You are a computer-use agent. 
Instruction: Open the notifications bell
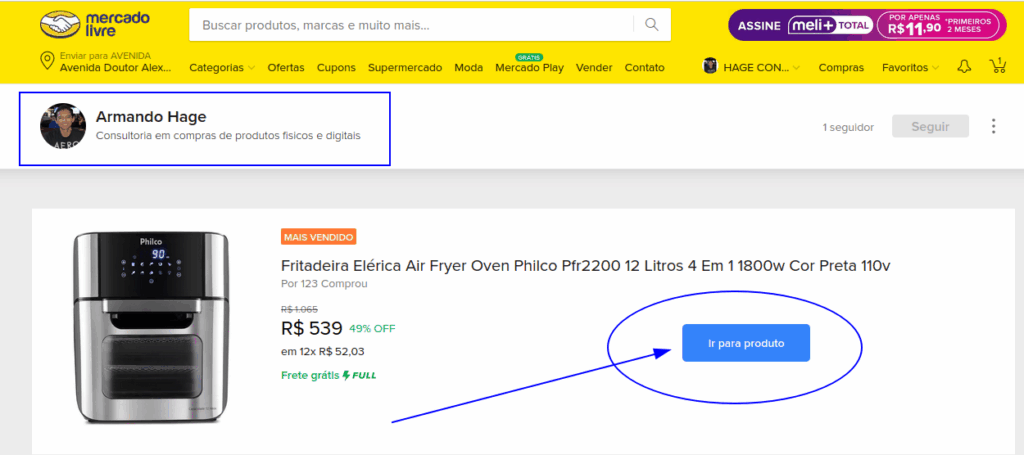[964, 67]
